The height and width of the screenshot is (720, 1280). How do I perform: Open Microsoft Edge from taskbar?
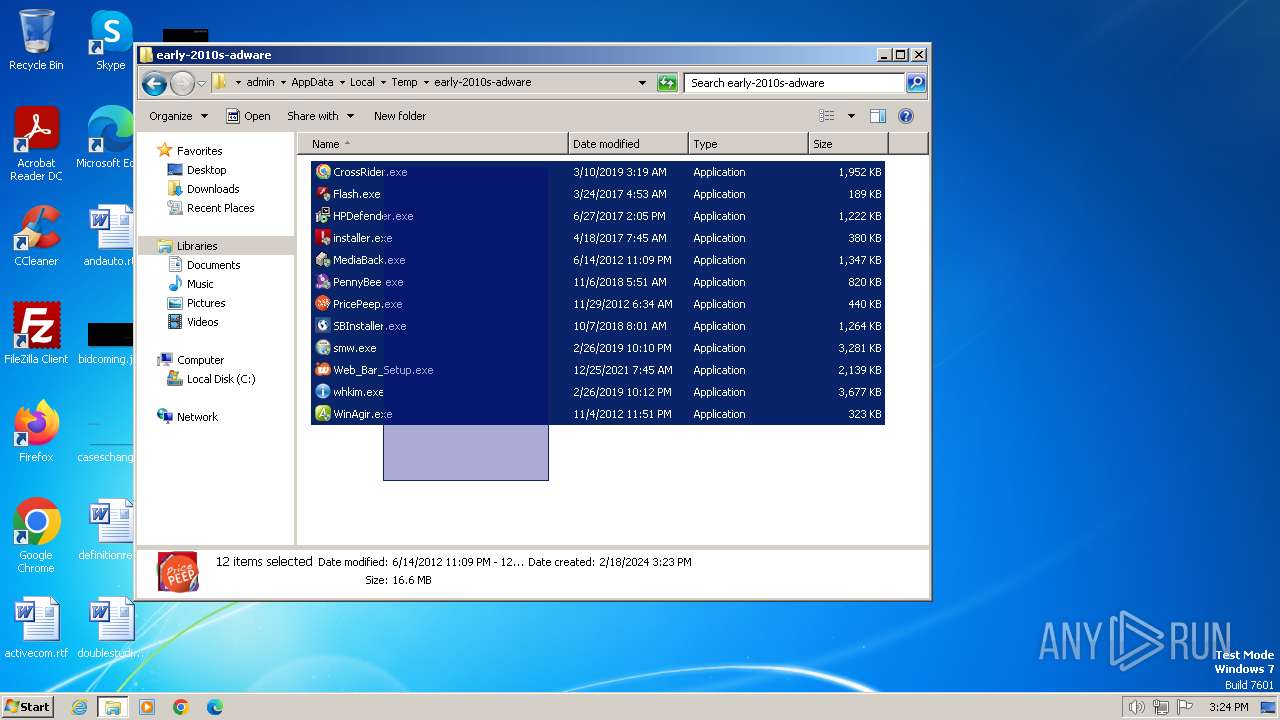point(215,707)
